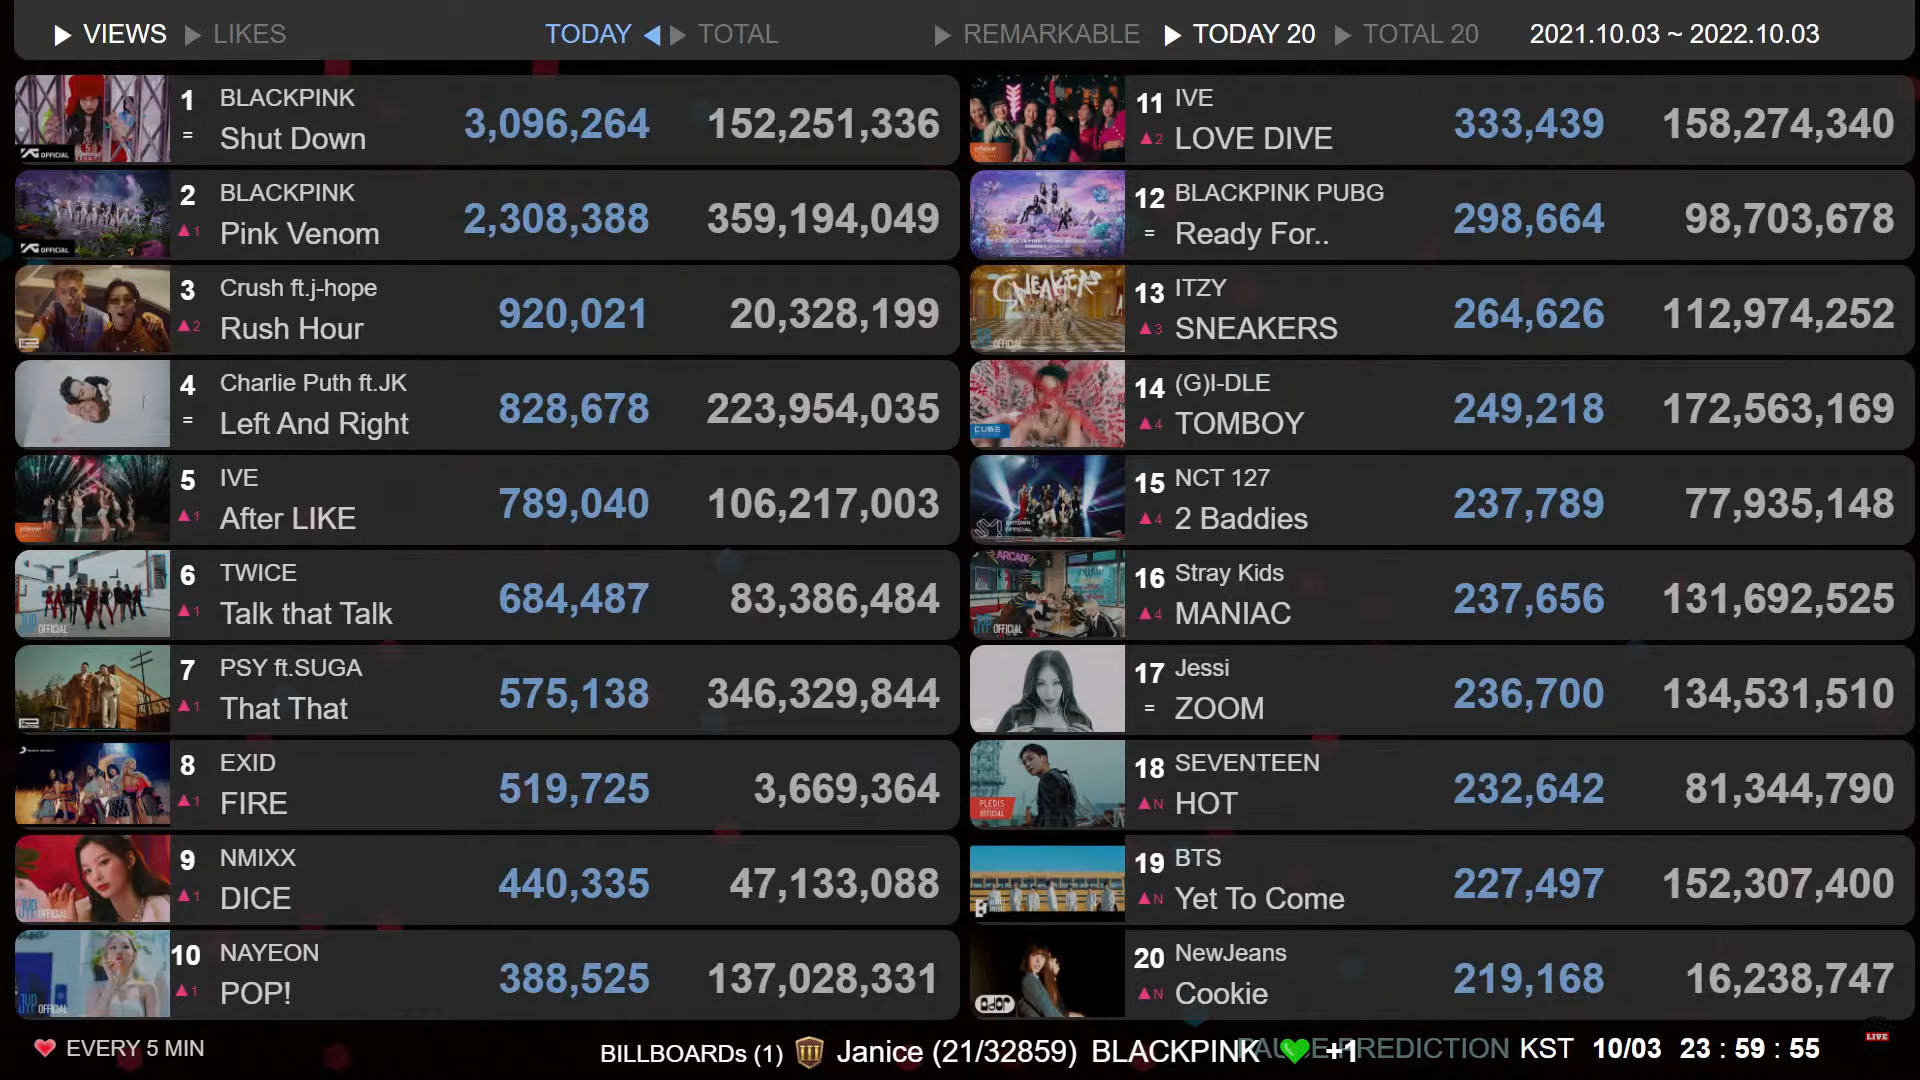Open the BLACKPINK PUBG Ready For thumbnail
Image resolution: width=1920 pixels, height=1080 pixels.
point(1047,214)
